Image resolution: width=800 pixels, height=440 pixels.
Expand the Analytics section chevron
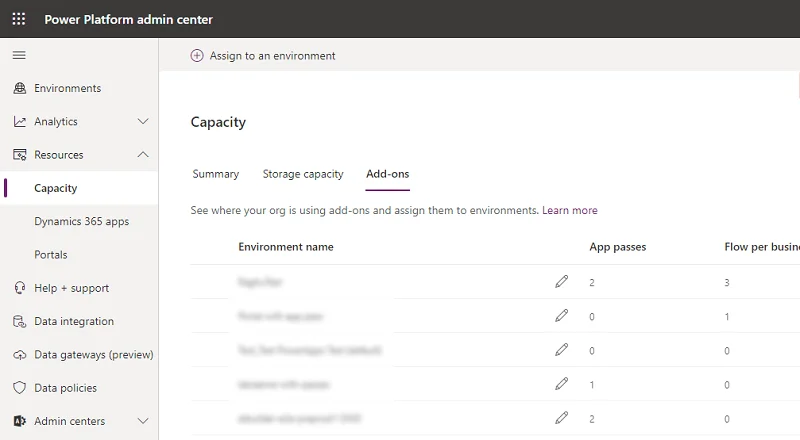(x=143, y=121)
